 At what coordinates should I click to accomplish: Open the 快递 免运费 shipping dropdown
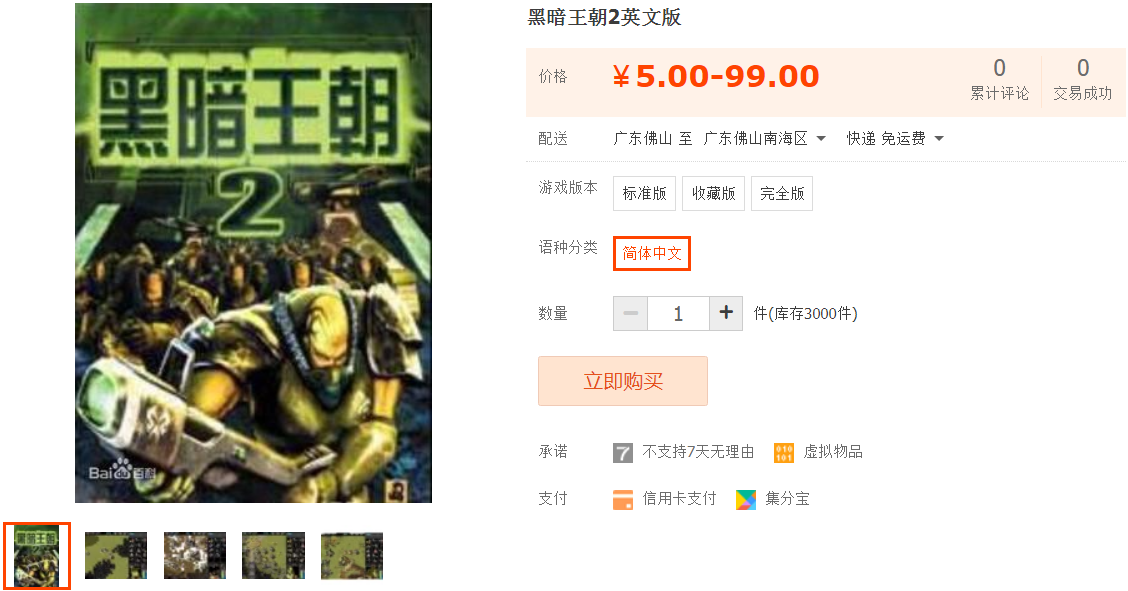[x=895, y=138]
